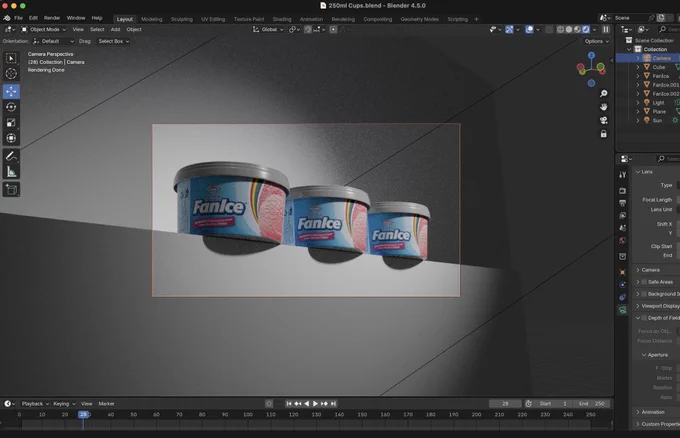Toggle the lock camera to view icon
The image size is (680, 438).
pos(603,134)
